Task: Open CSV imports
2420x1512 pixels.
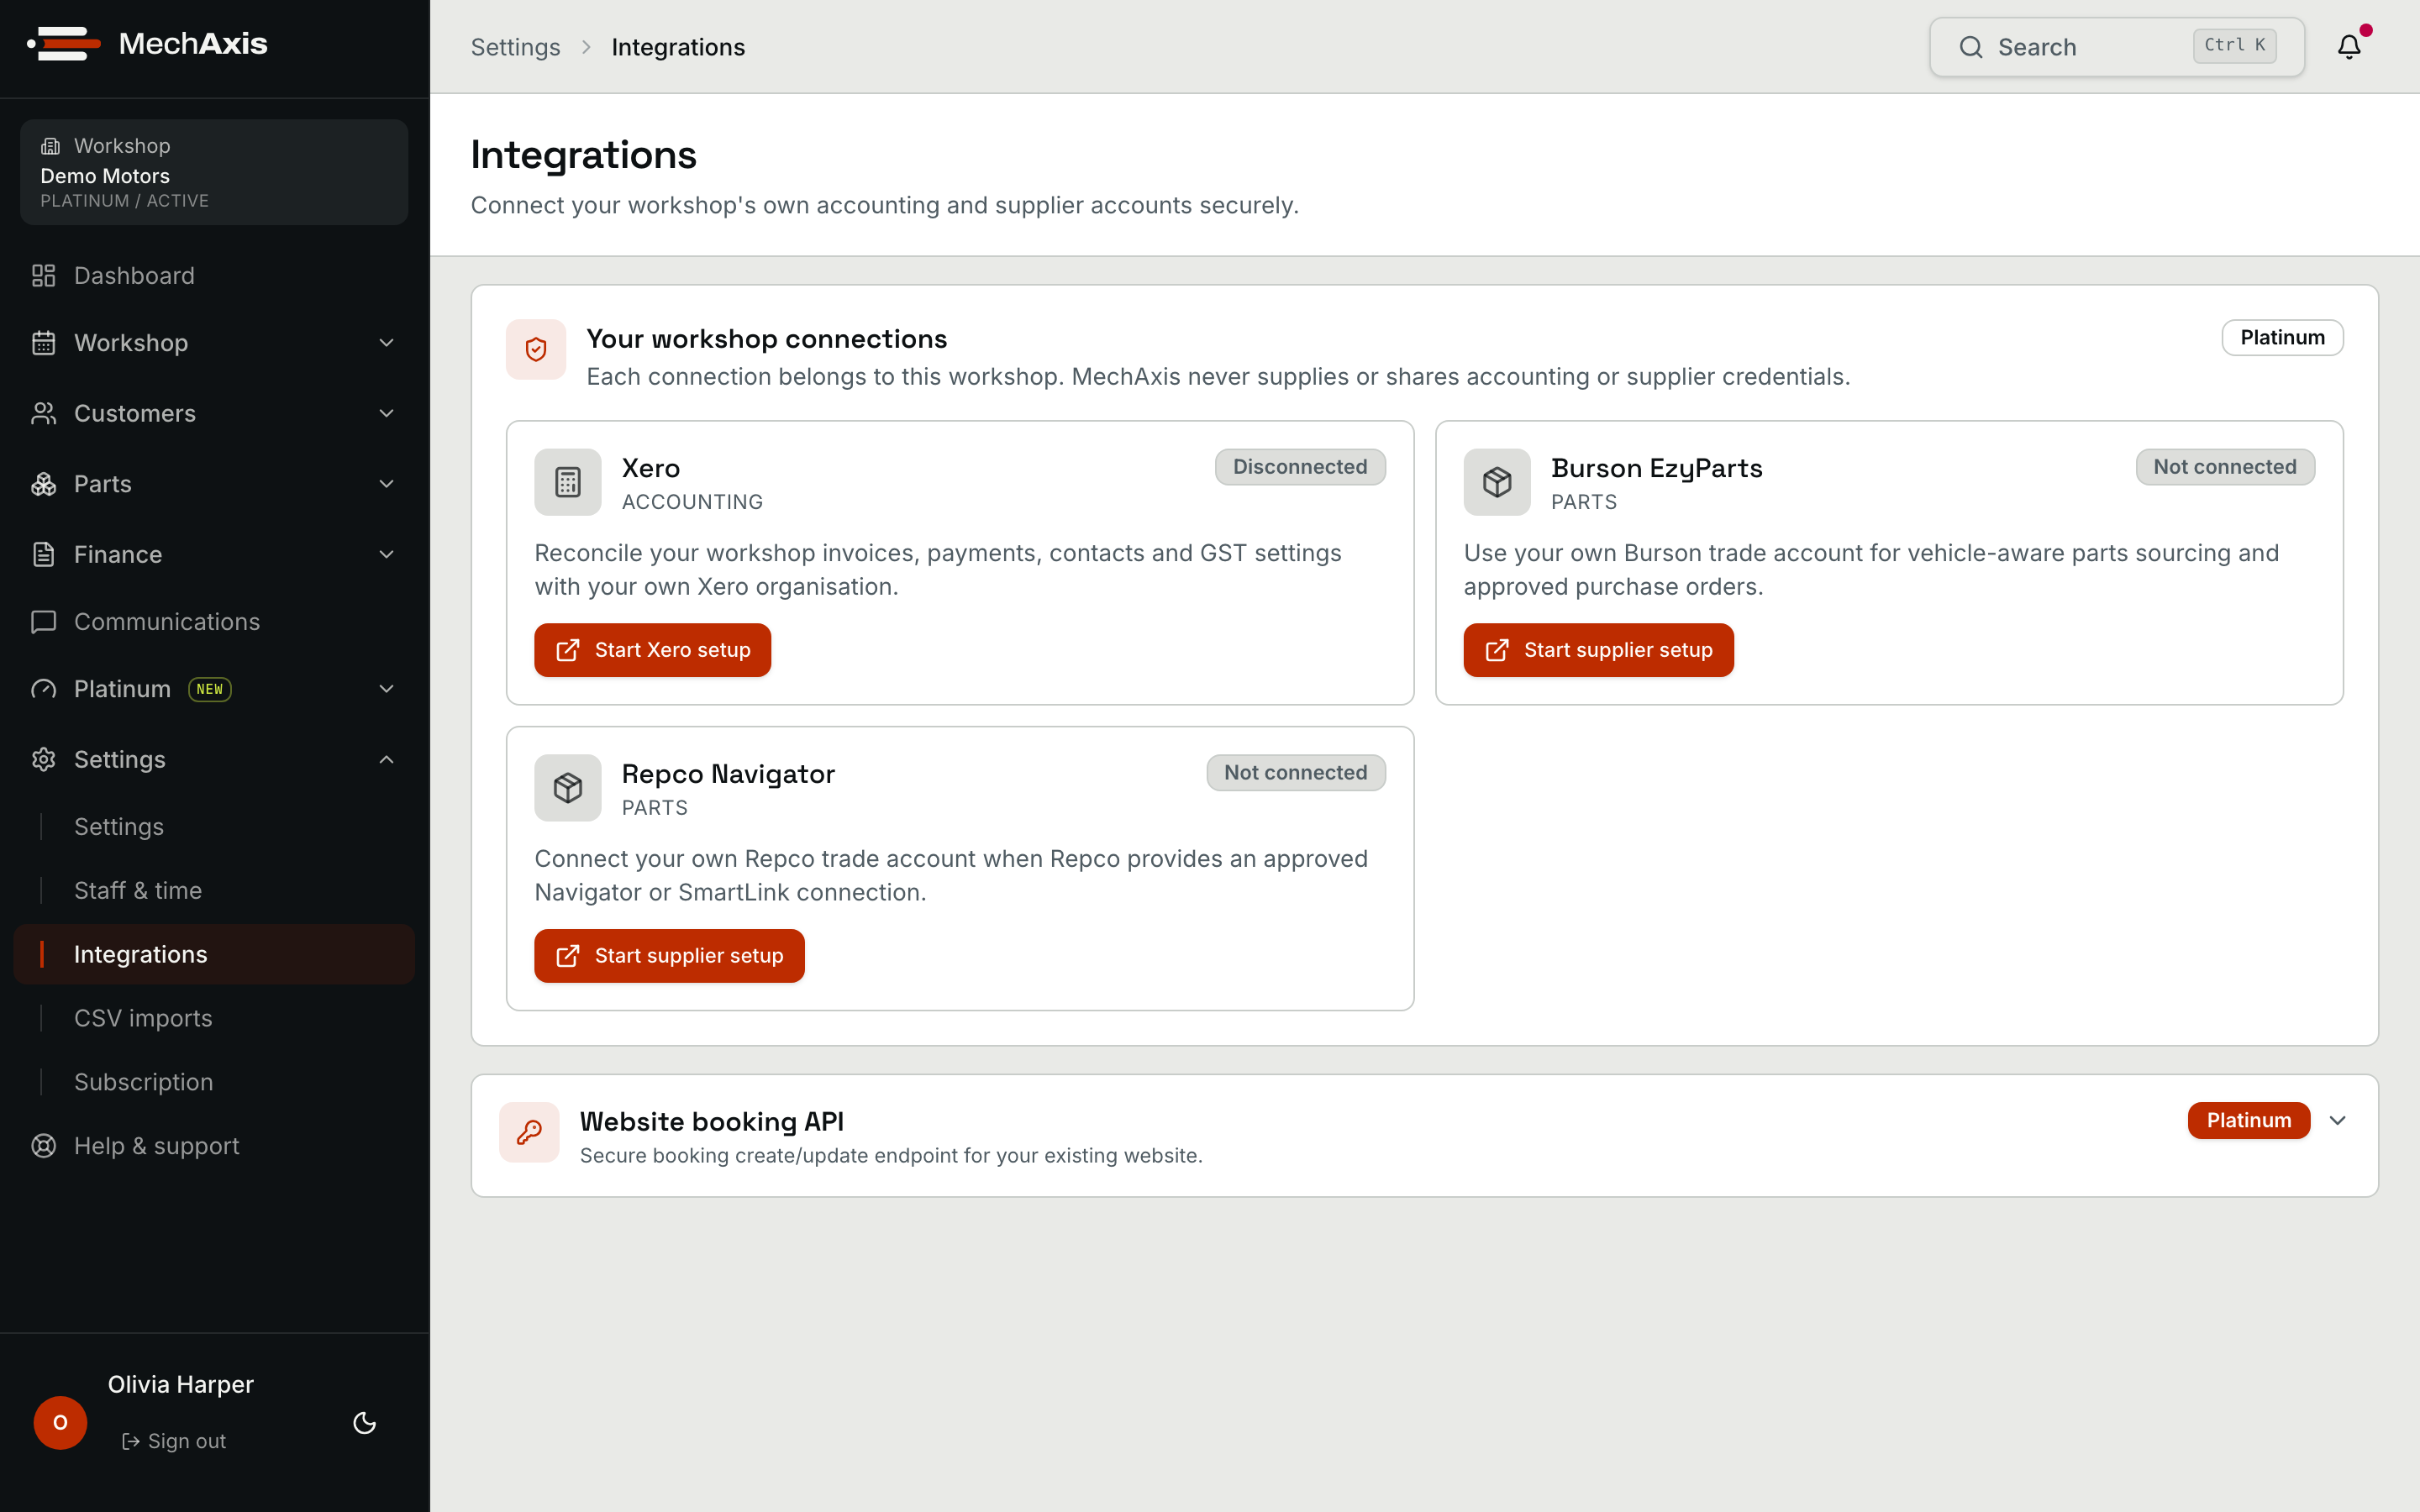Action: click(x=214, y=1018)
